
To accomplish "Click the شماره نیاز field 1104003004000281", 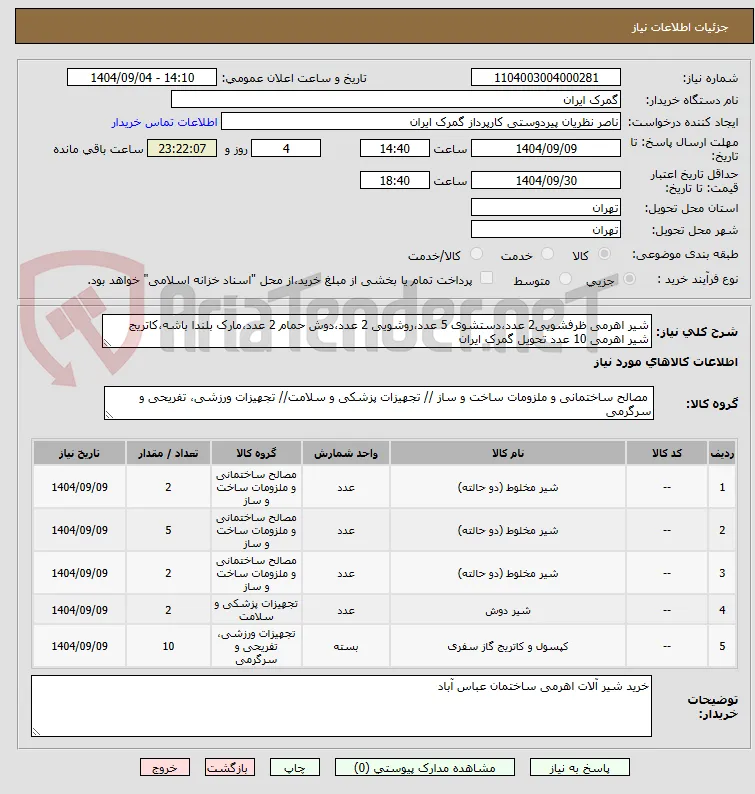I will tap(545, 77).
